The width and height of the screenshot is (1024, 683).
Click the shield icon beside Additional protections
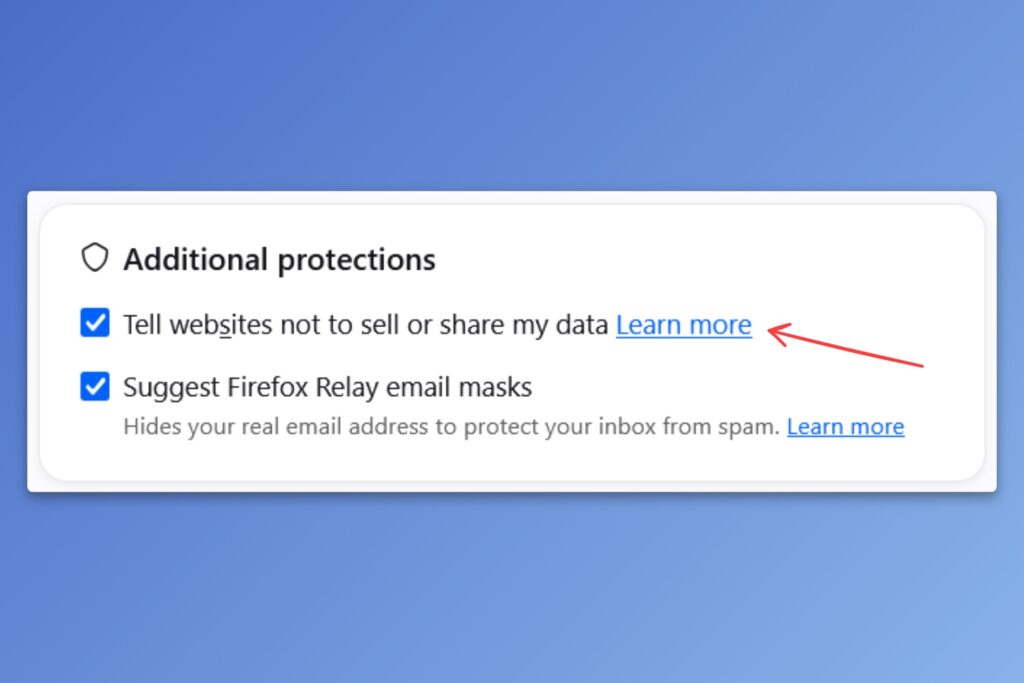[x=95, y=257]
